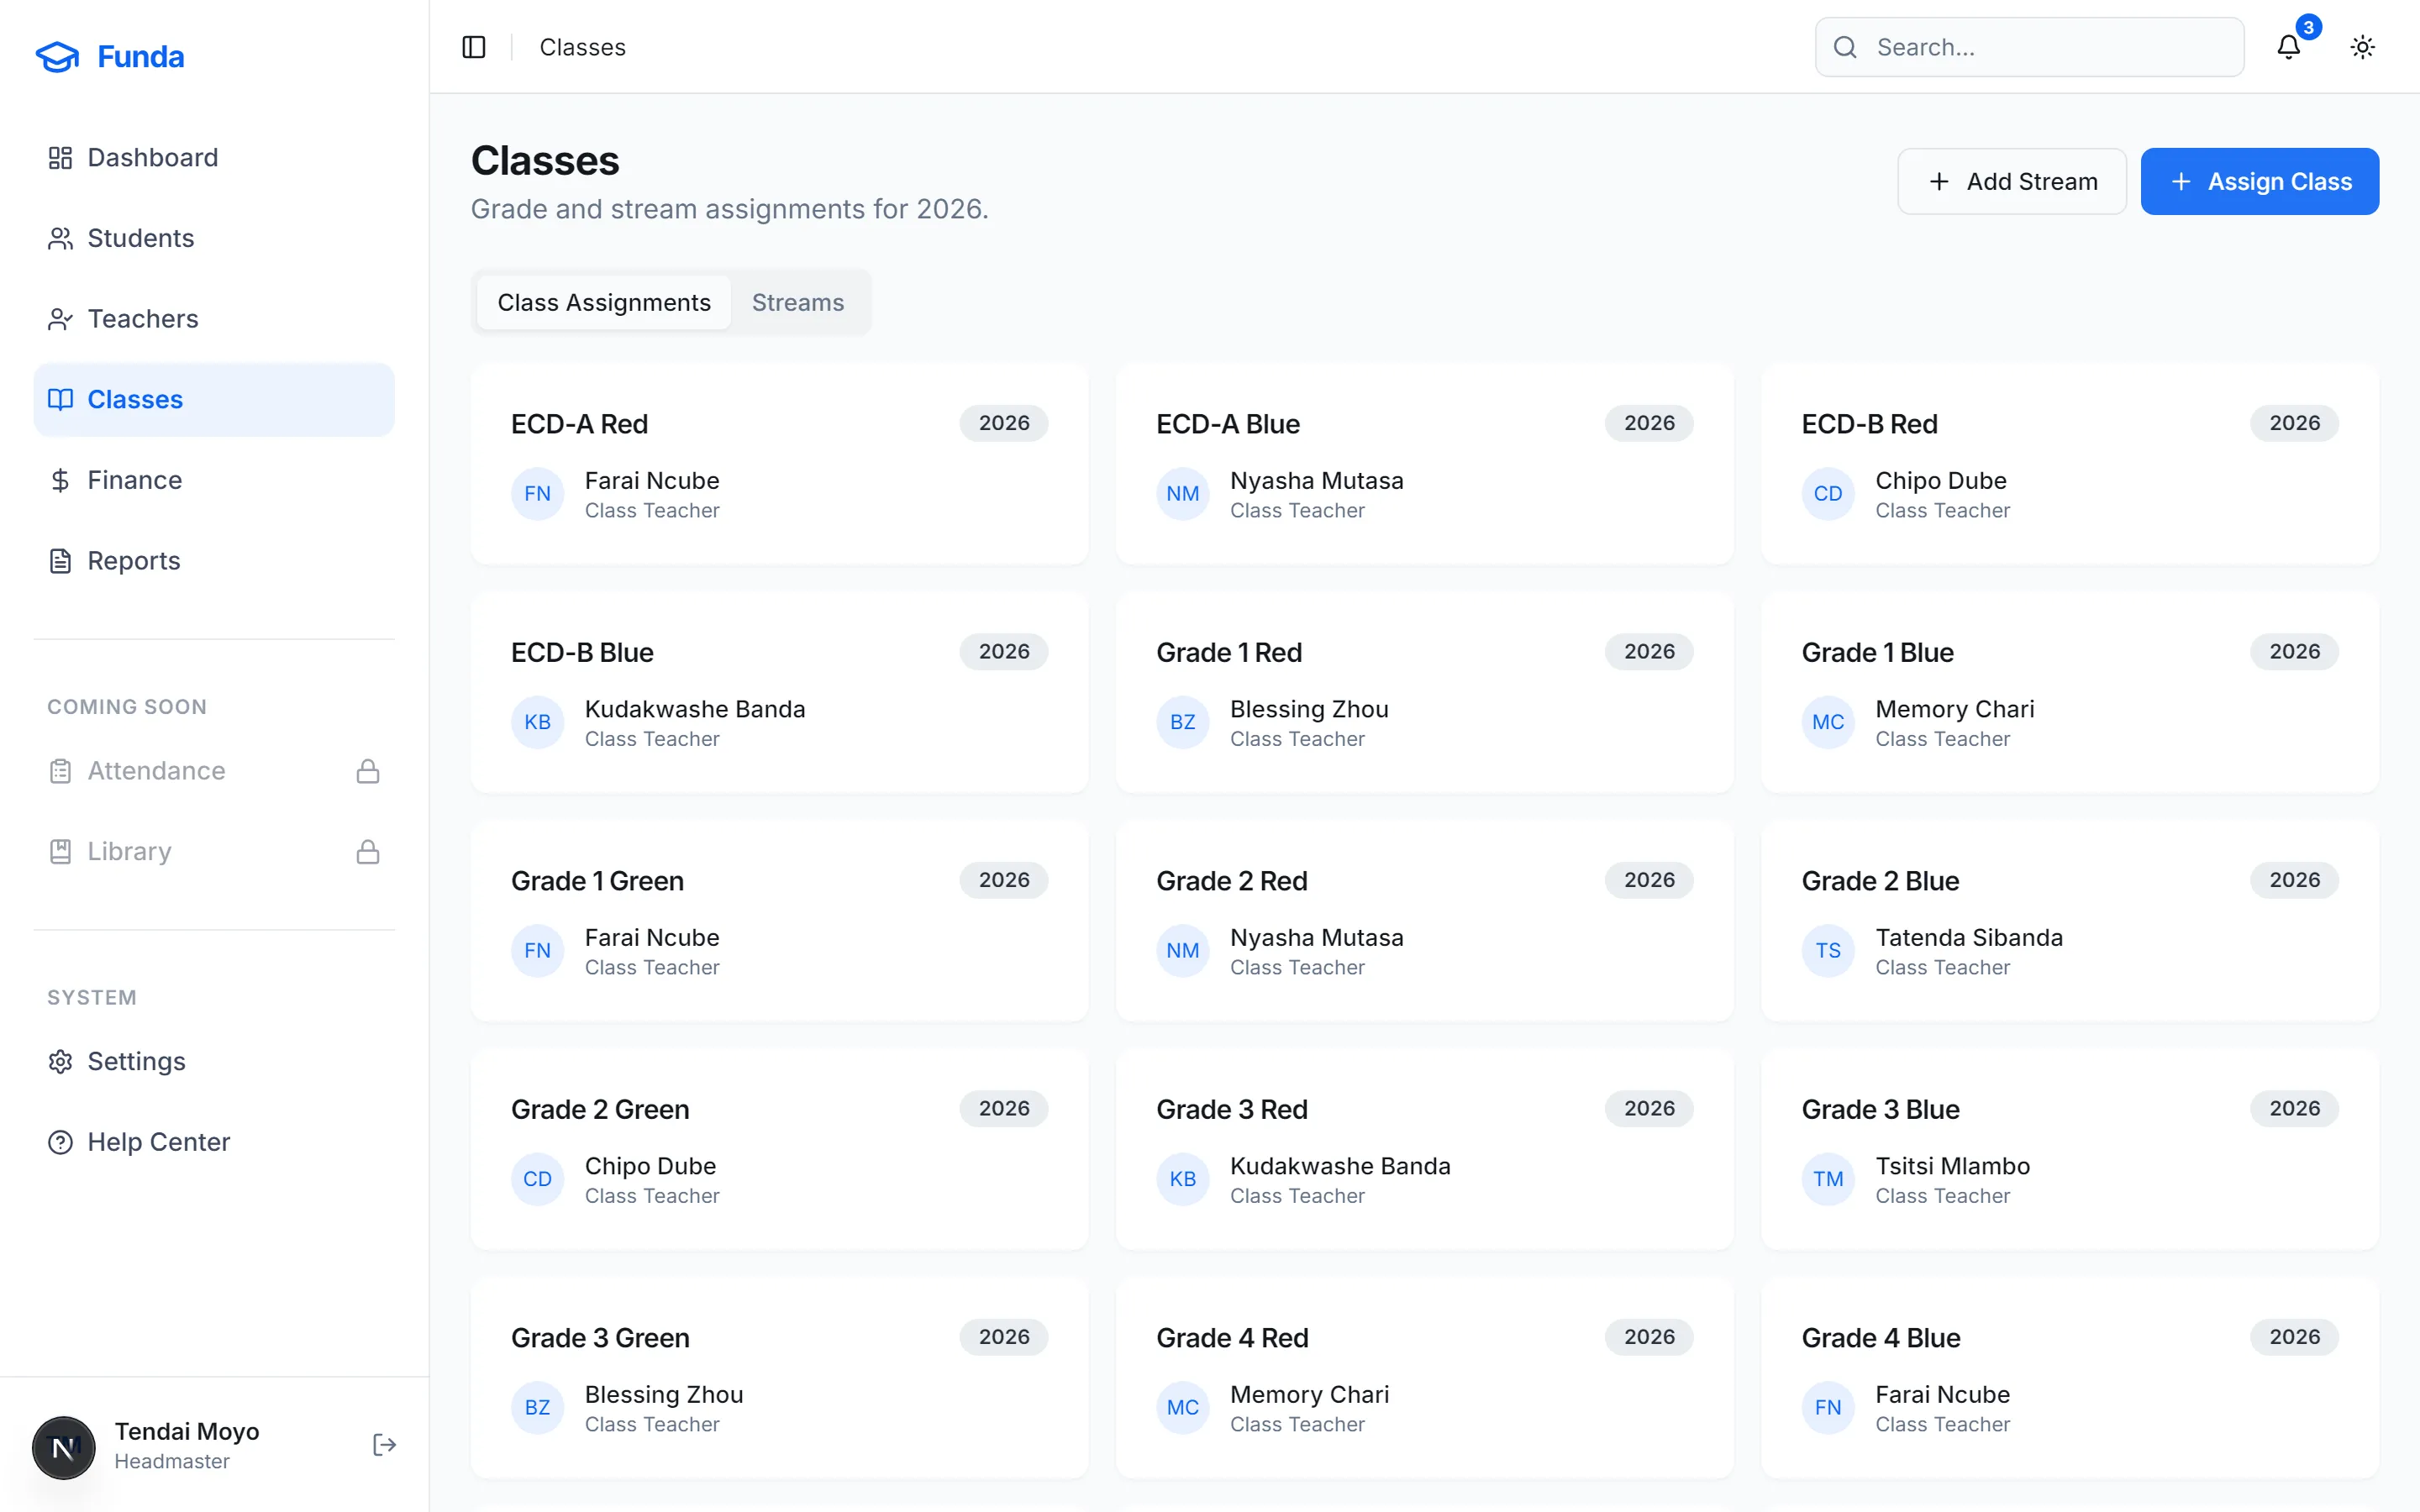Open Settings in the sidebar
The width and height of the screenshot is (2420, 1512).
(214, 1061)
